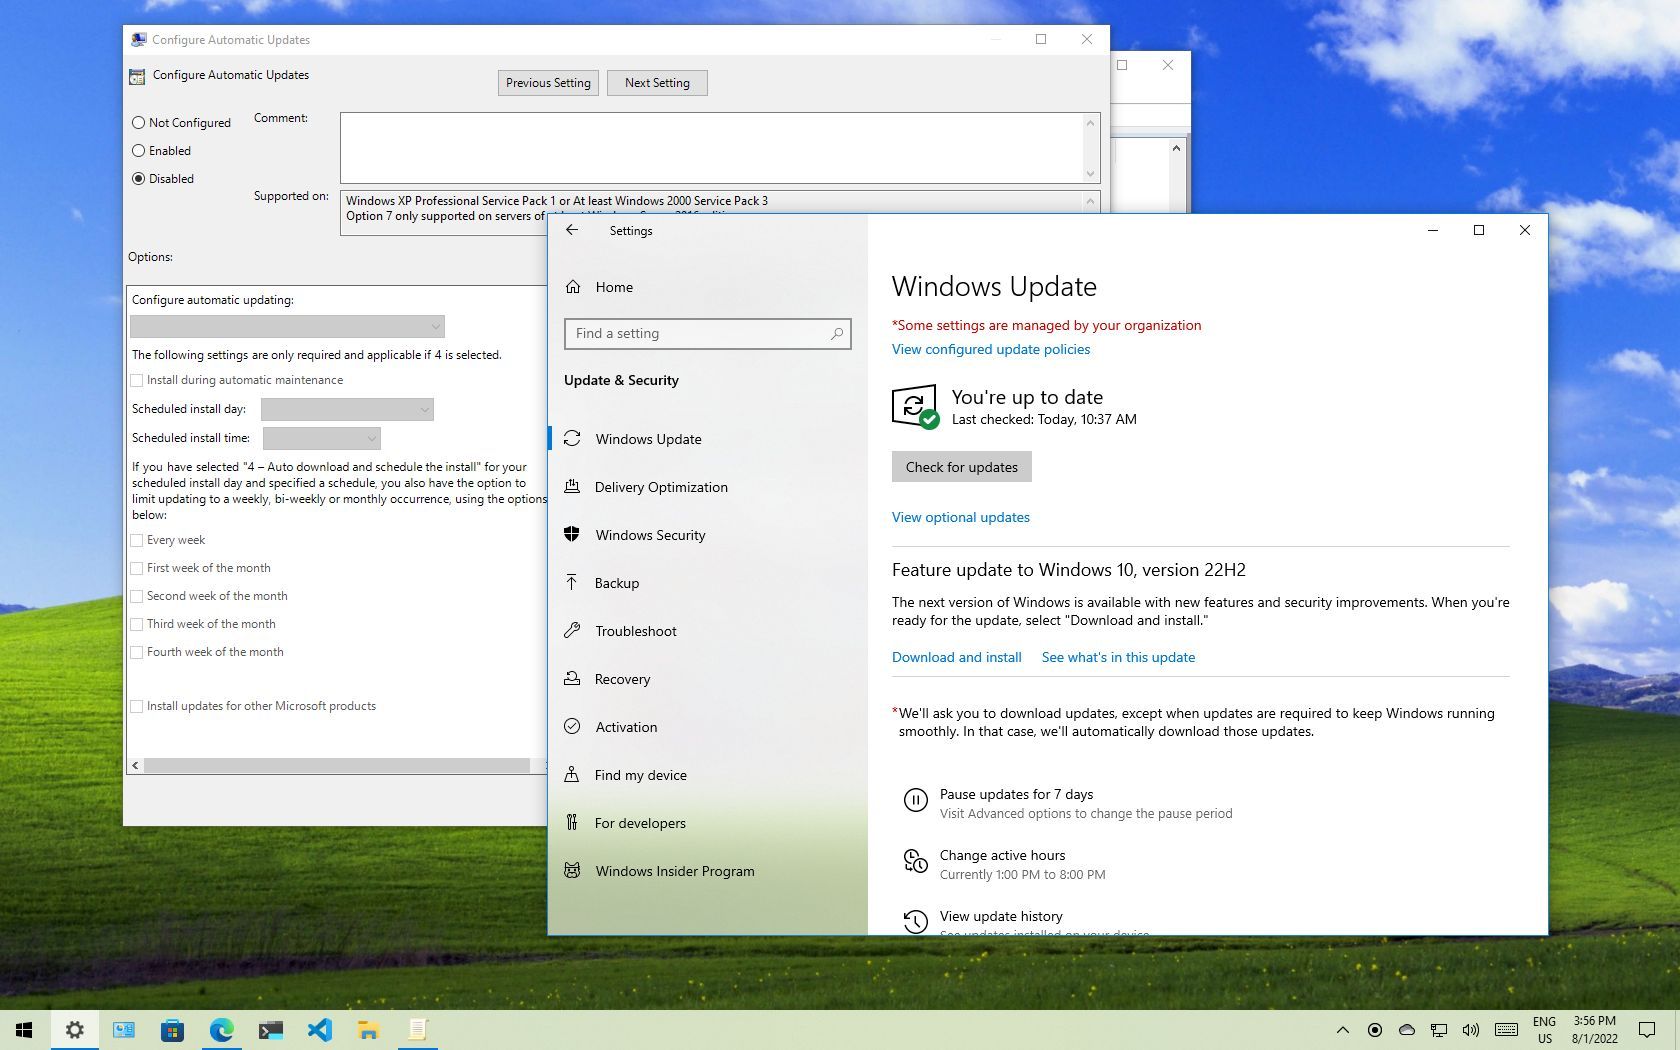Go to Home in the Settings sidebar
Viewport: 1680px width, 1050px height.
tap(612, 287)
